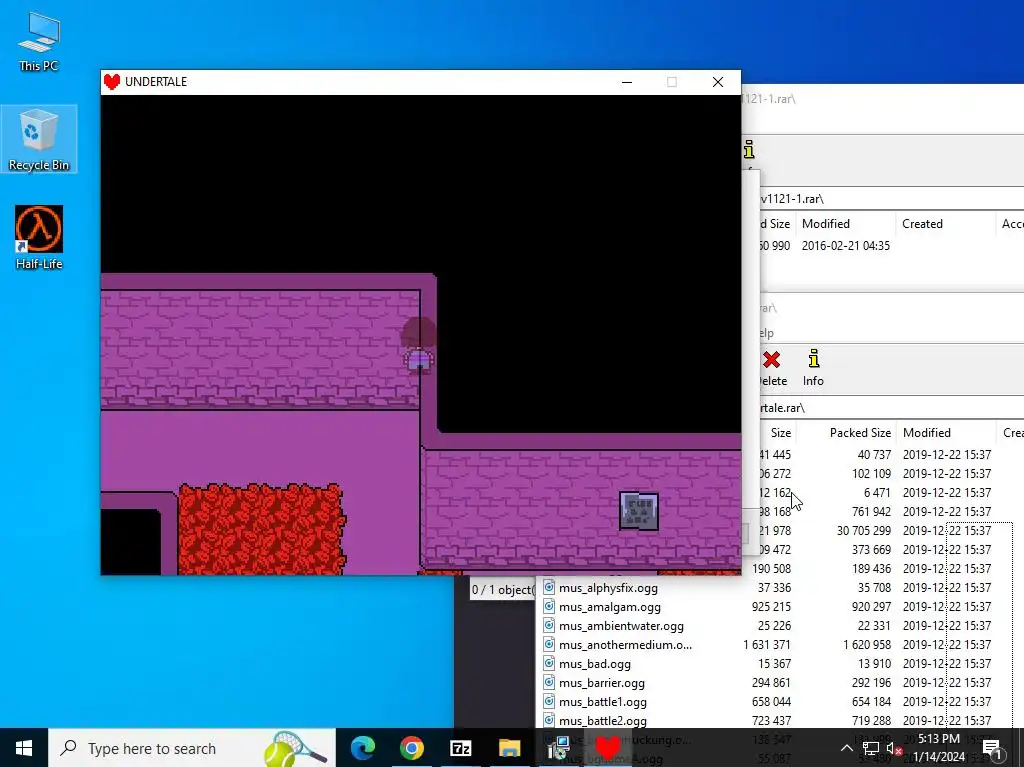This screenshot has height=767, width=1024.
Task: Click the file icon beside mus_barrier.ogg
Action: click(x=549, y=683)
